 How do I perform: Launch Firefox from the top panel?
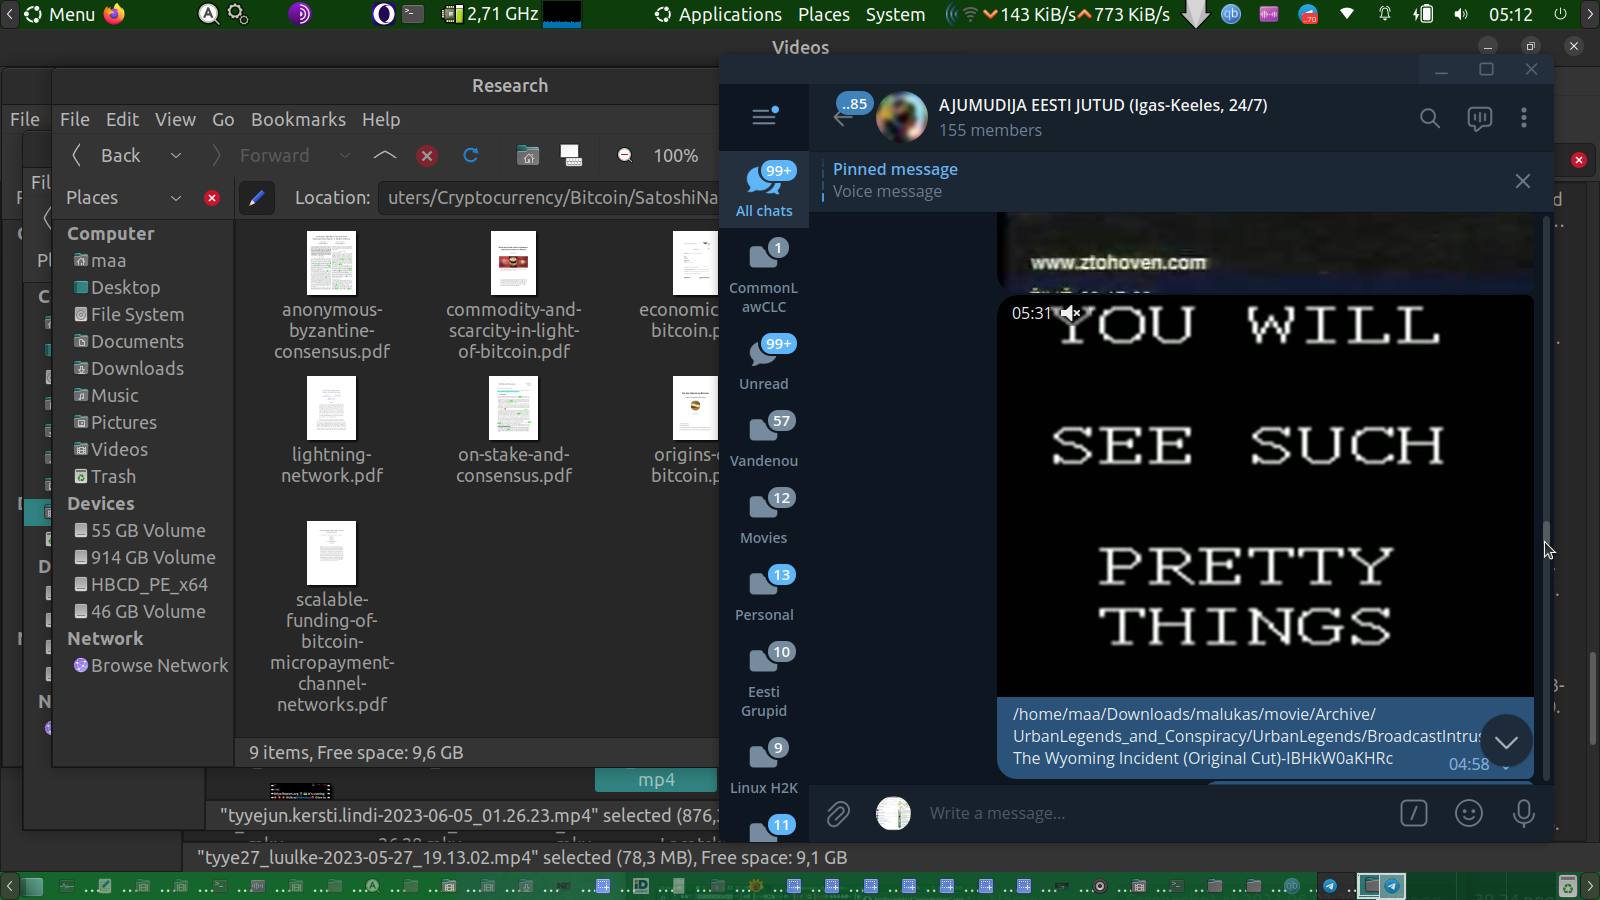pyautogui.click(x=115, y=14)
